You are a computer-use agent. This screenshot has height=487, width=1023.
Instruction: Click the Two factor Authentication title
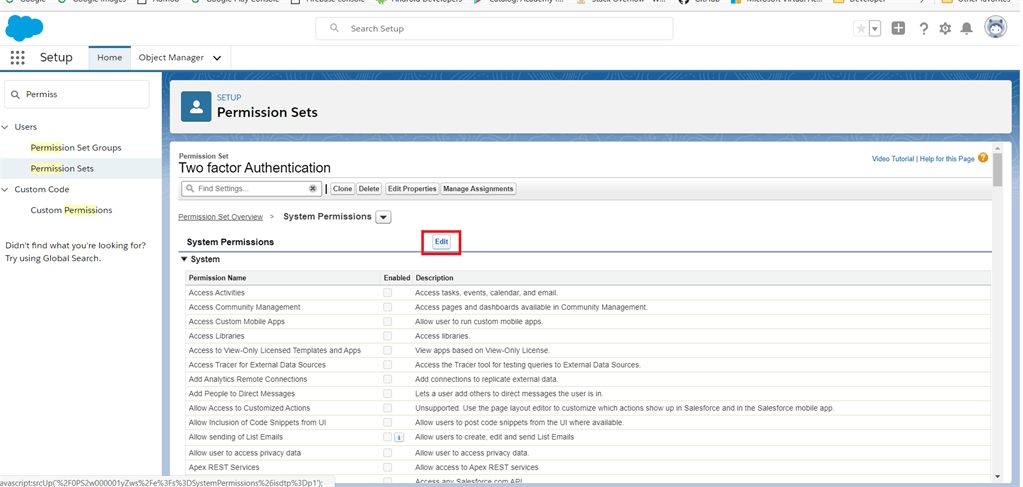(254, 168)
